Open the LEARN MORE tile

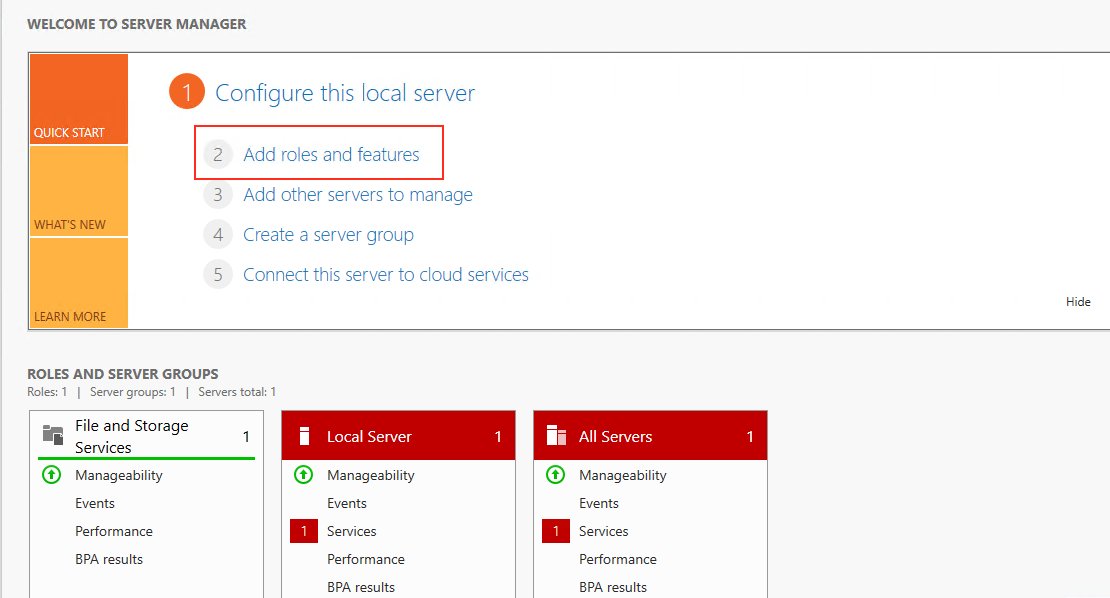click(79, 283)
